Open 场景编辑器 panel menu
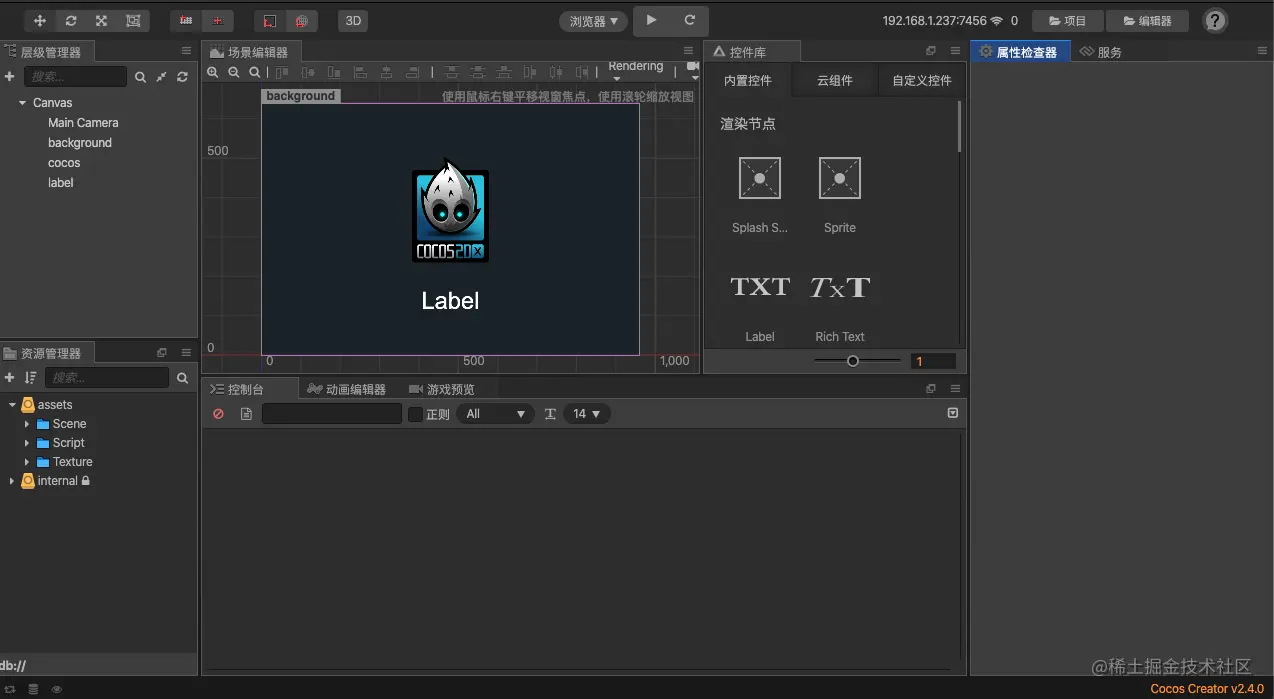Viewport: 1274px width, 699px height. pos(688,51)
